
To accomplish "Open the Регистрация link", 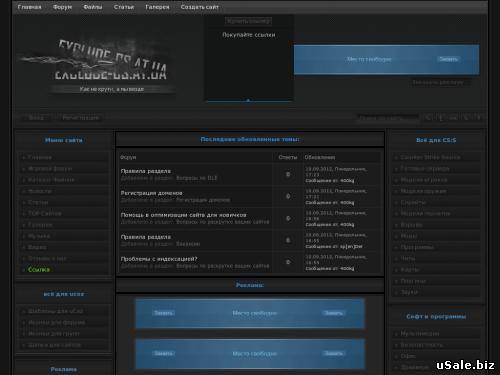I will pos(81,118).
